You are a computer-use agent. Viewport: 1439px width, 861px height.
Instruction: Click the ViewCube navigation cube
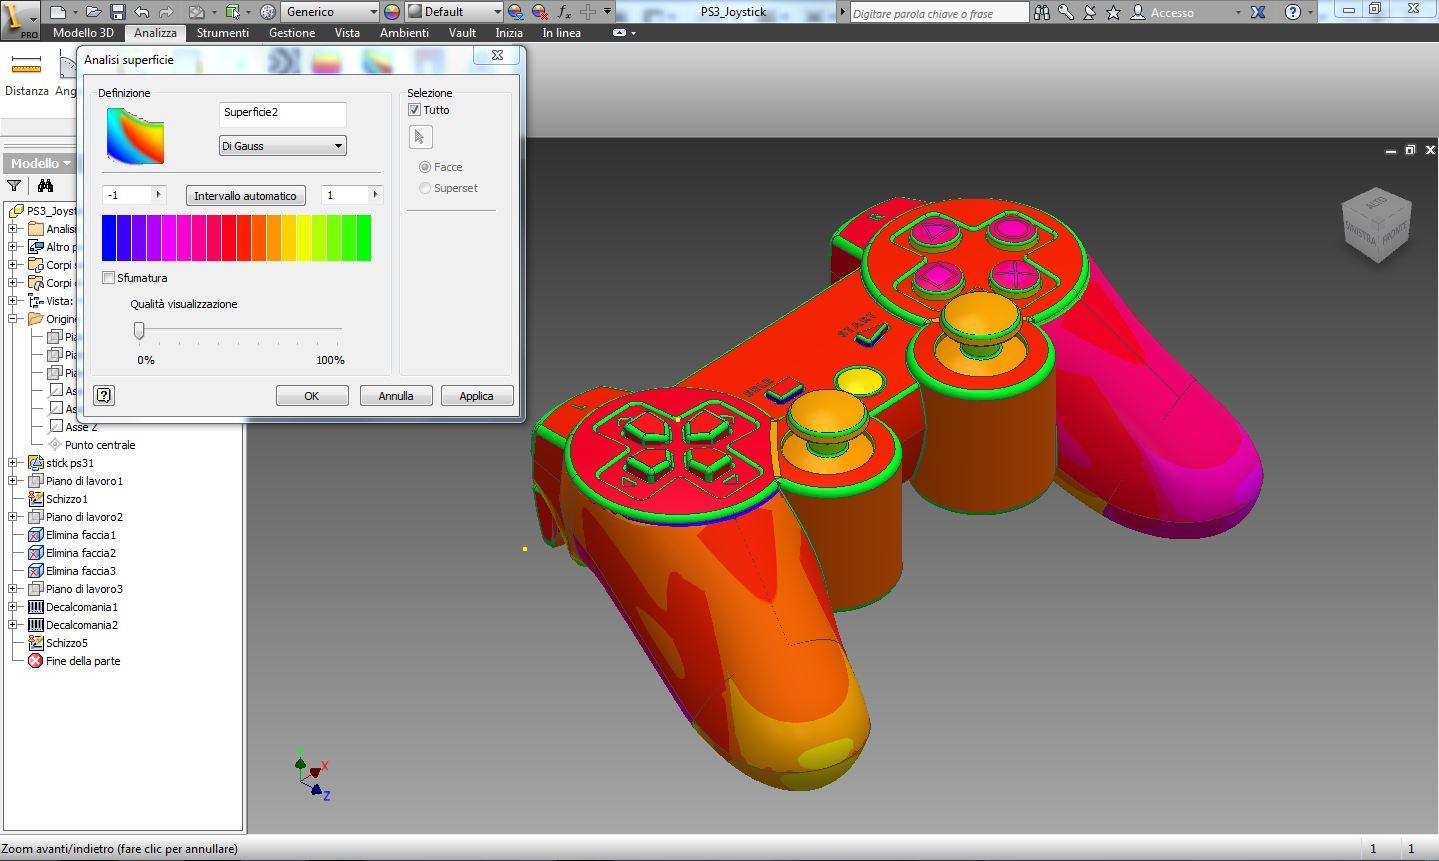1377,225
